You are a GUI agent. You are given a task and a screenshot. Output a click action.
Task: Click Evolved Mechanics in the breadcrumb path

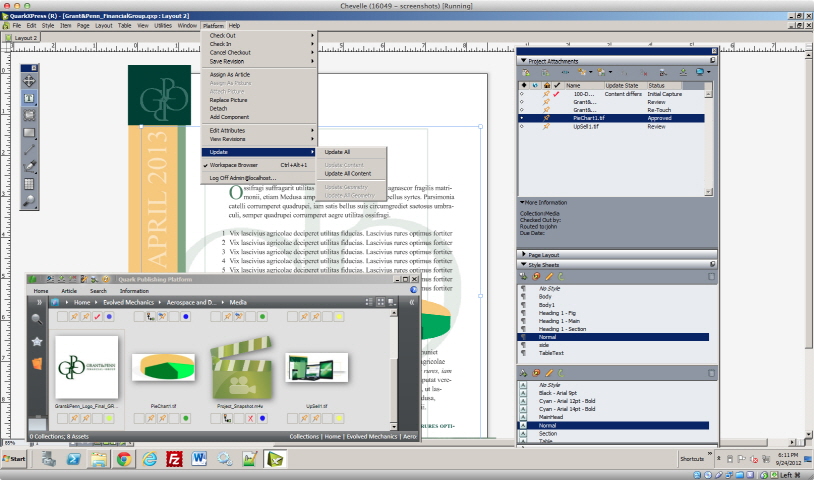click(128, 302)
